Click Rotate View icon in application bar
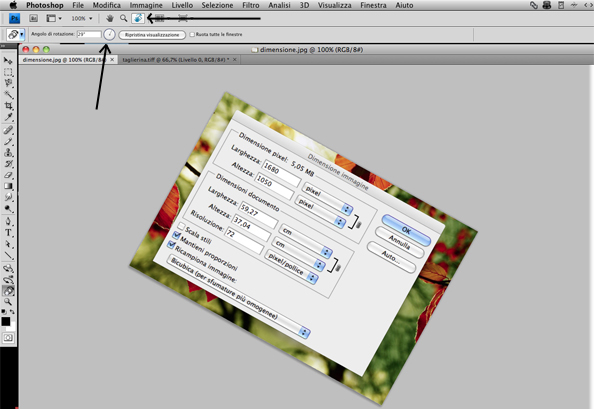The width and height of the screenshot is (594, 409). [138, 18]
